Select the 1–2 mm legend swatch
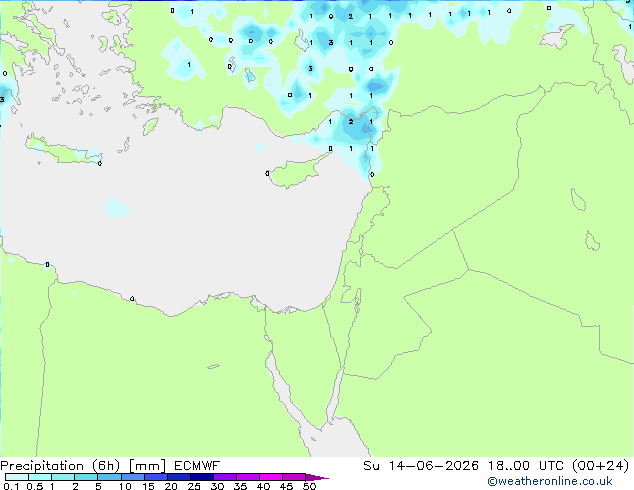 coord(63,477)
